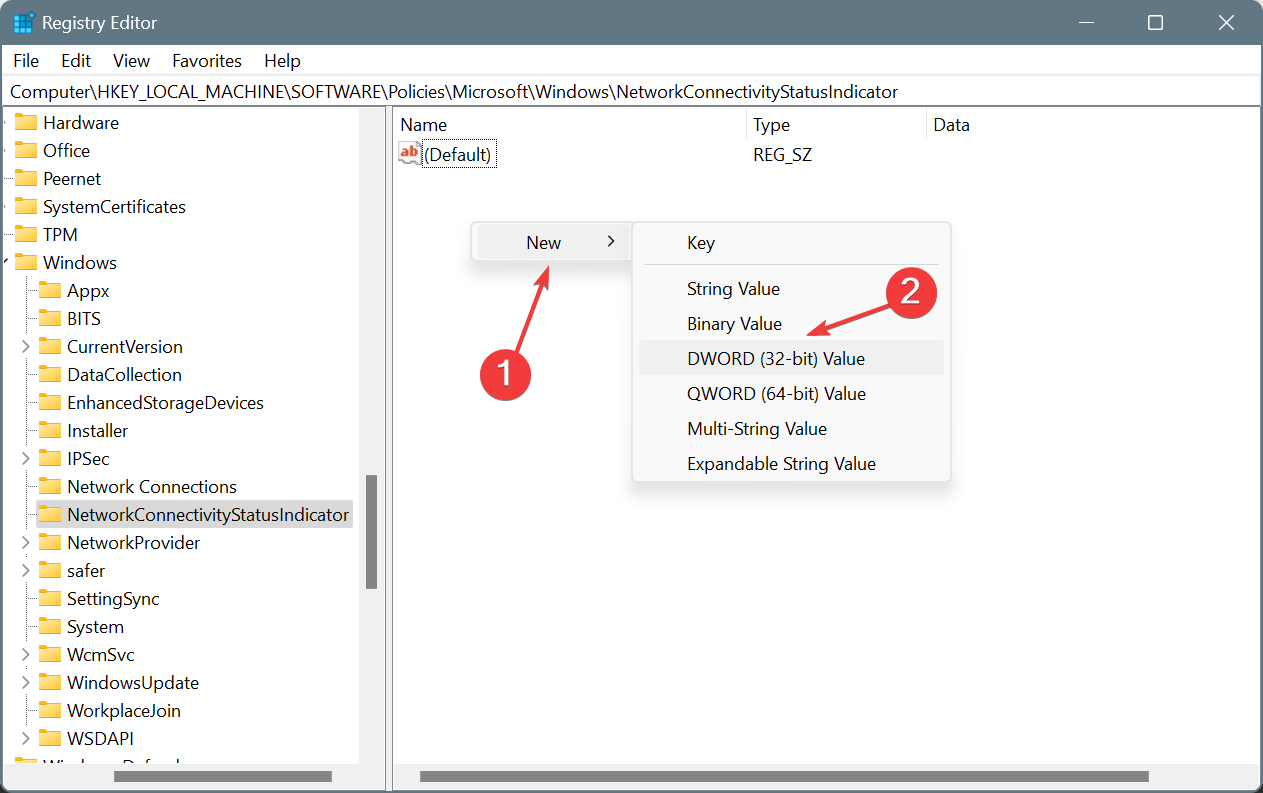Click the TPM folder icon

tap(26, 234)
